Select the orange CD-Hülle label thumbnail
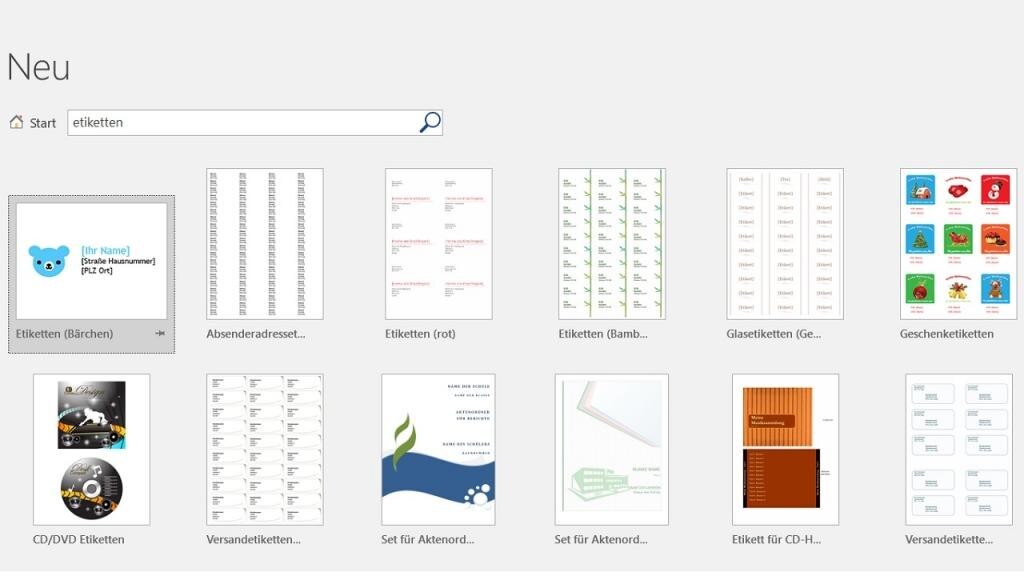Image resolution: width=1024 pixels, height=576 pixels. pyautogui.click(x=784, y=450)
